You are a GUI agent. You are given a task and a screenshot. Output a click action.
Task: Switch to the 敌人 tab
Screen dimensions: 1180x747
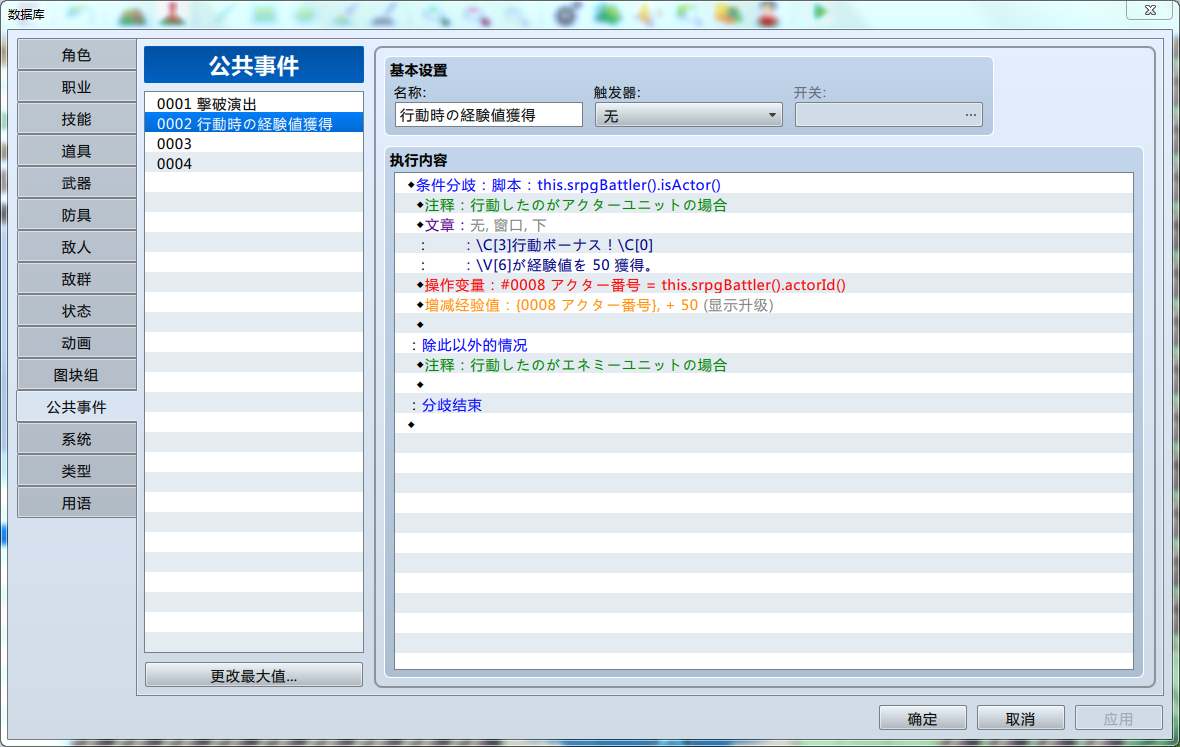click(x=77, y=247)
